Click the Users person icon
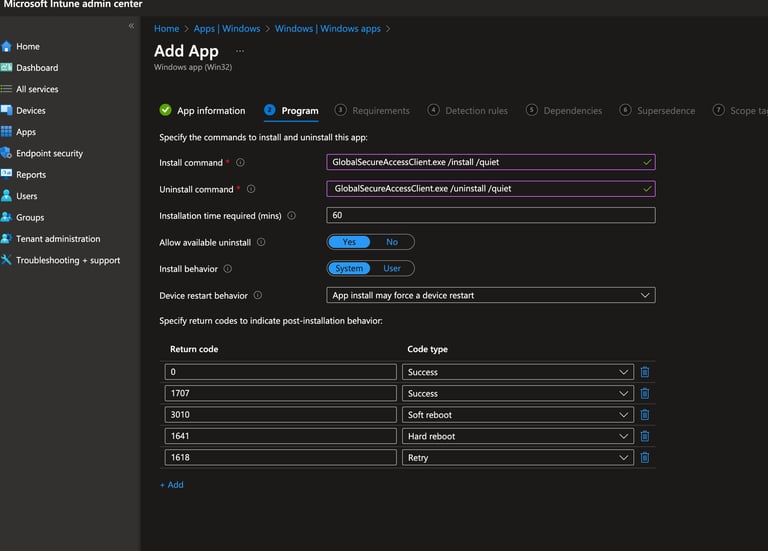Screen dimensions: 768x551 click(x=6, y=196)
